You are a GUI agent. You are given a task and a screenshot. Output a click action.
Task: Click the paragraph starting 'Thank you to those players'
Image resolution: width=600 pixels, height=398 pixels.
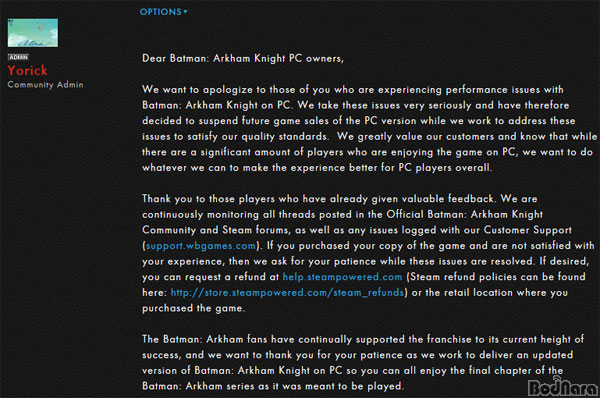click(368, 253)
